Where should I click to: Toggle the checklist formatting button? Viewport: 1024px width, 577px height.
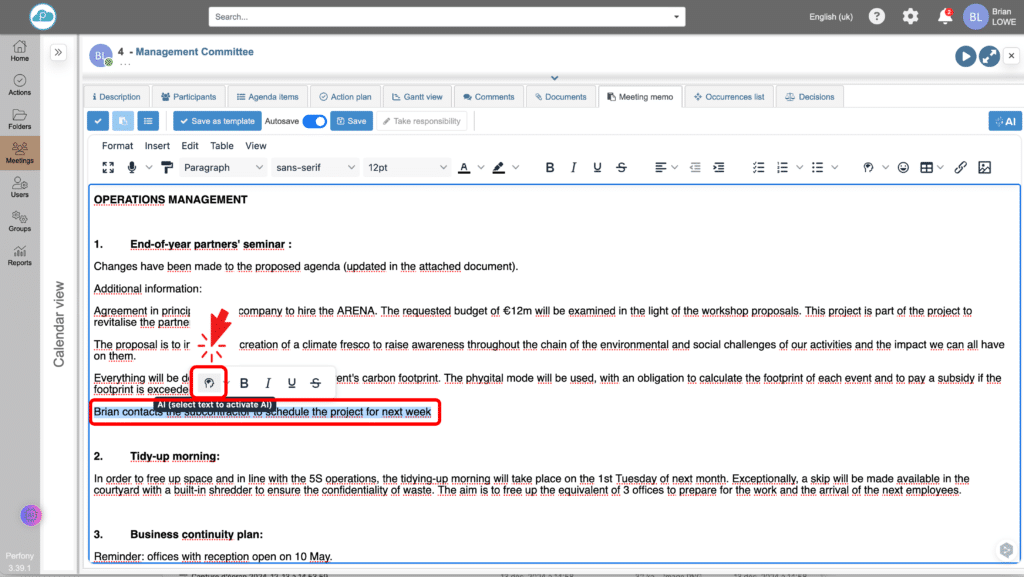[758, 168]
